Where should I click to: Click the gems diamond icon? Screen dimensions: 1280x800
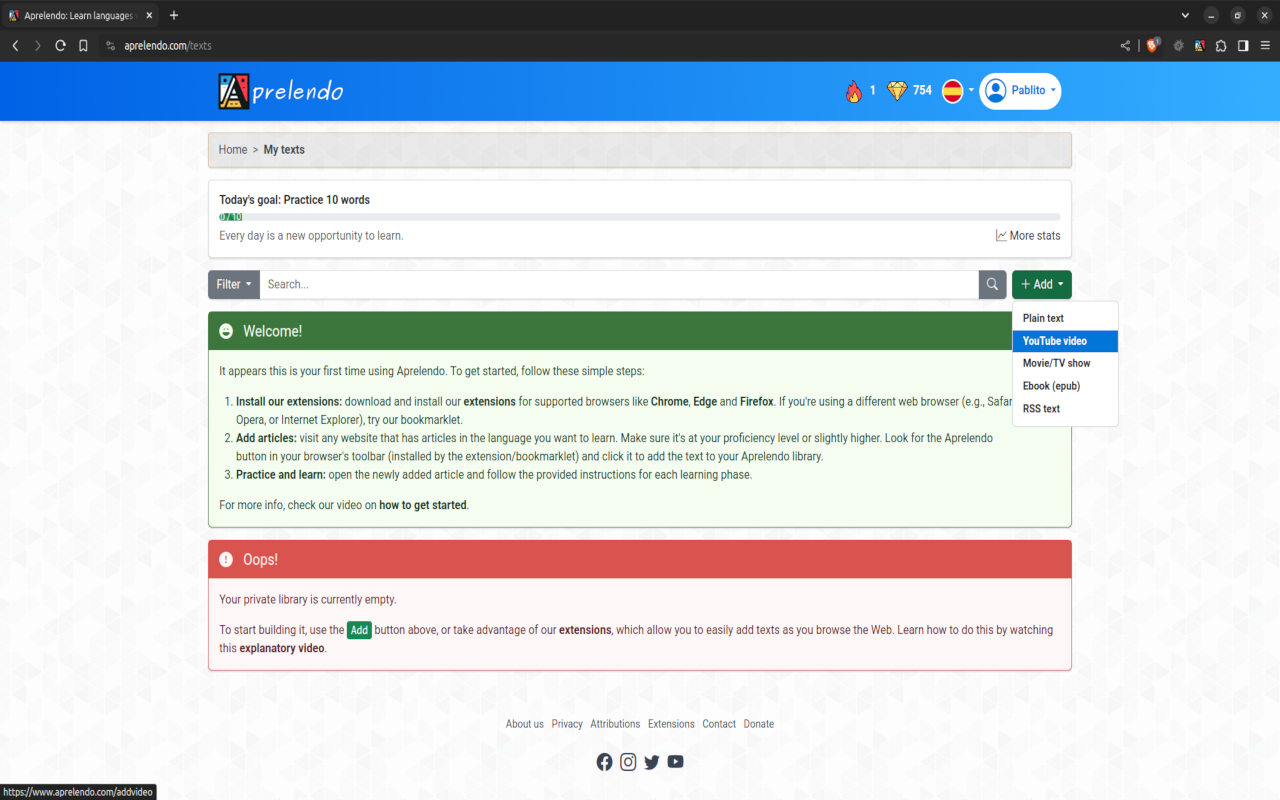click(x=897, y=91)
